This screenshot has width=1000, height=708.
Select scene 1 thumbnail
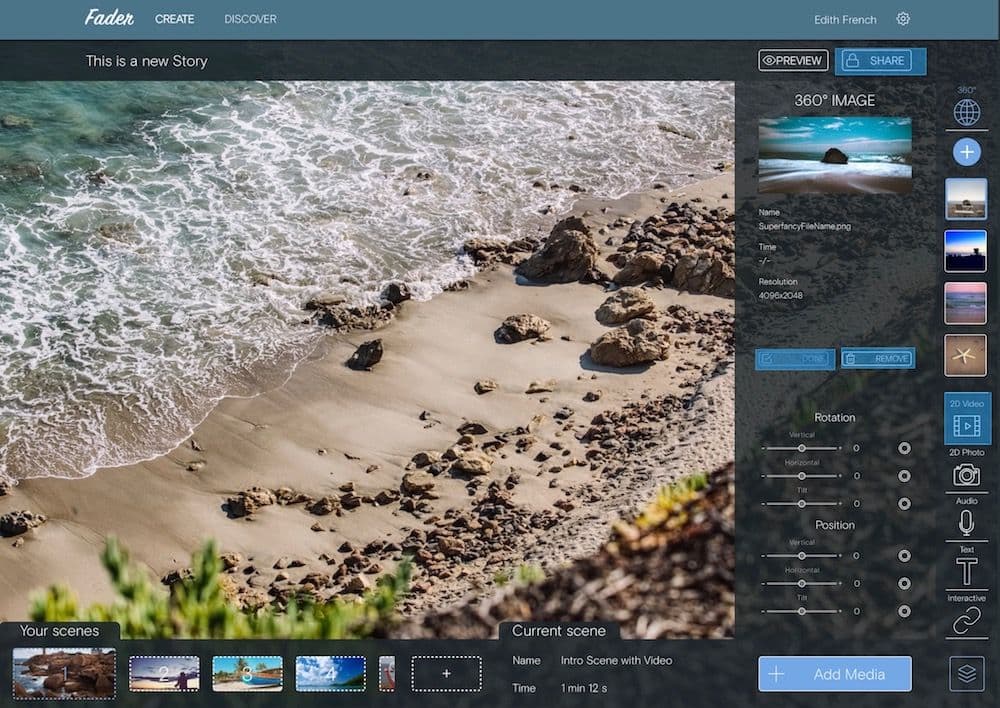pos(64,674)
